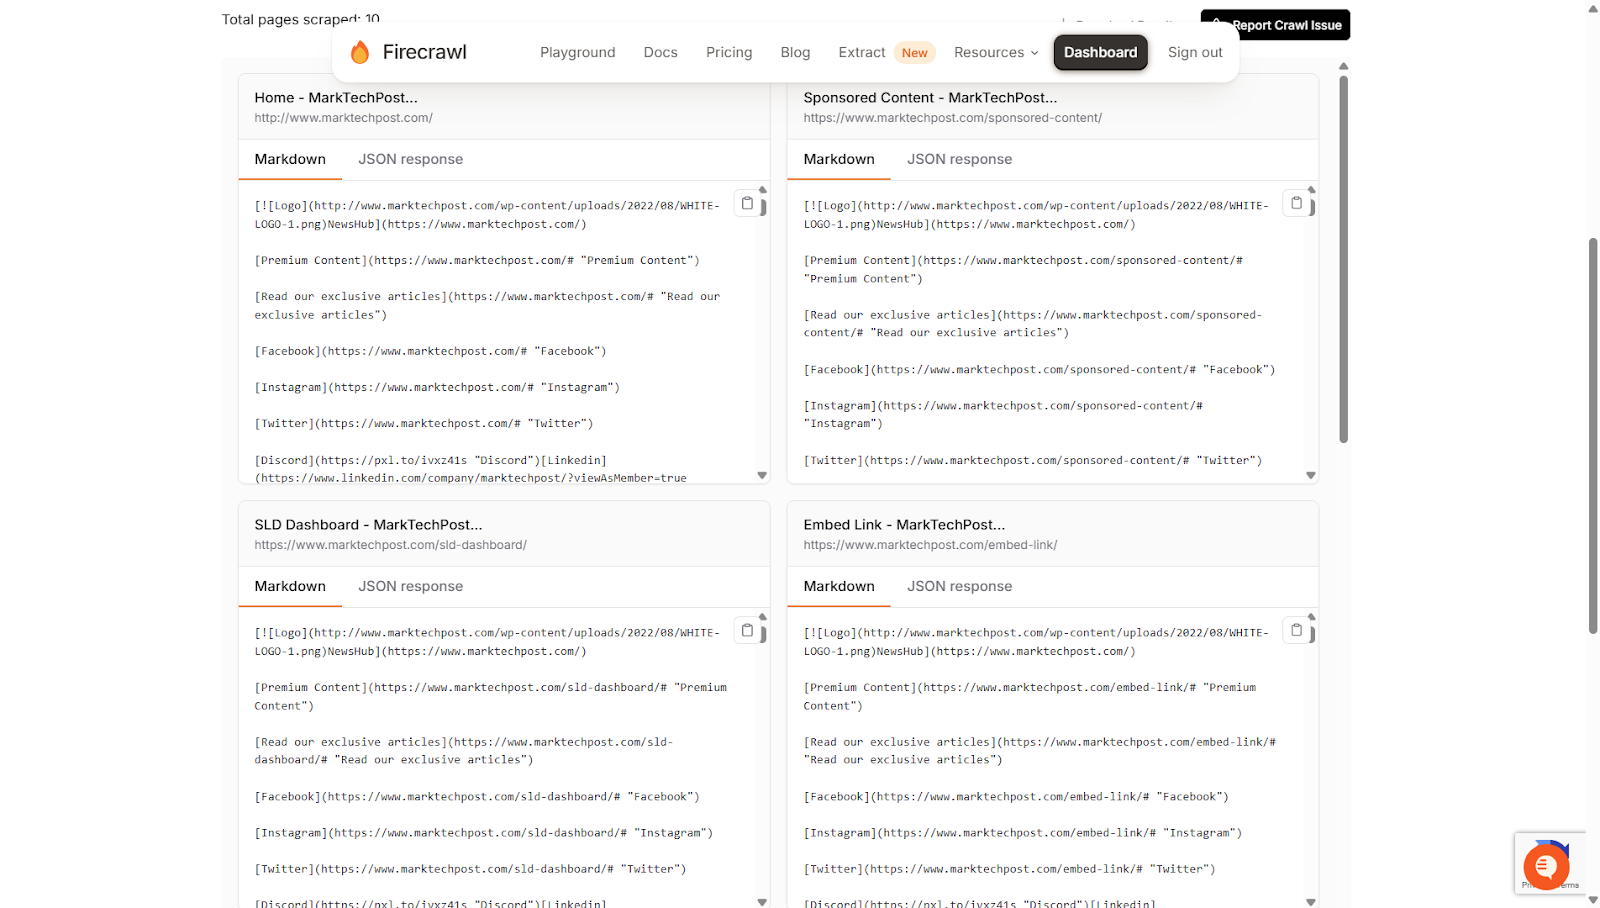The height and width of the screenshot is (908, 1600).
Task: Click the sponsored-content URL under the card title
Action: [x=953, y=118]
